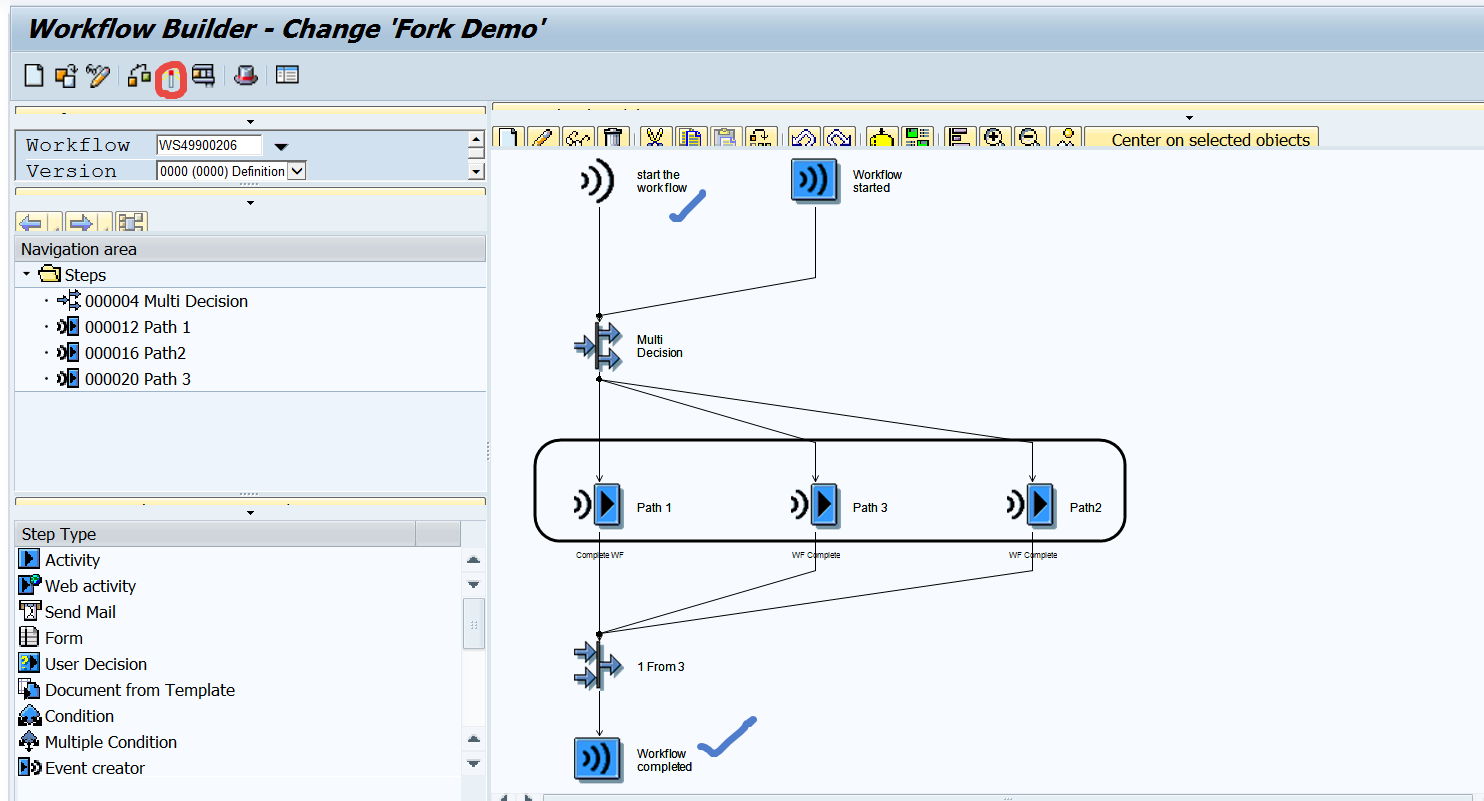This screenshot has height=801, width=1484.
Task: Create a new workflow with the blank page icon
Action: pos(33,75)
